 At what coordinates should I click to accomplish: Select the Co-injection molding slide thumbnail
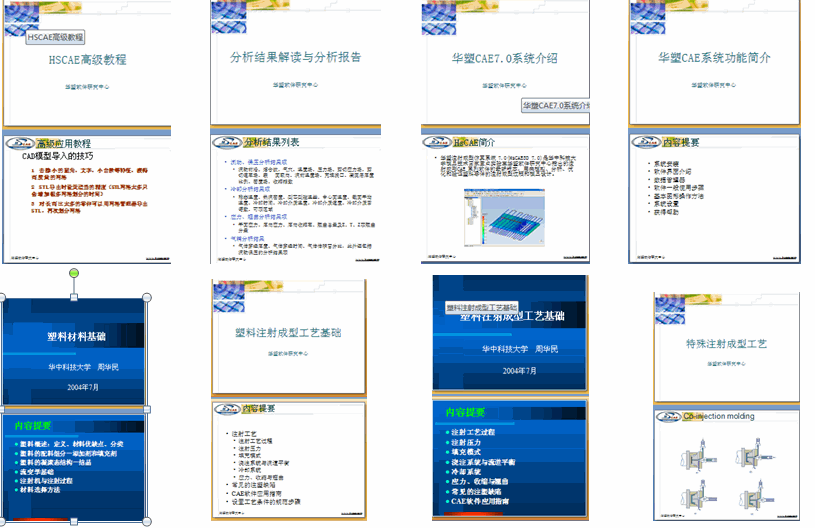click(727, 464)
